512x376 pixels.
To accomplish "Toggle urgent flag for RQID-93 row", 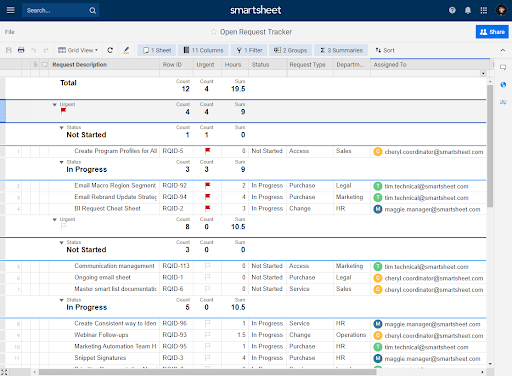I will click(207, 335).
